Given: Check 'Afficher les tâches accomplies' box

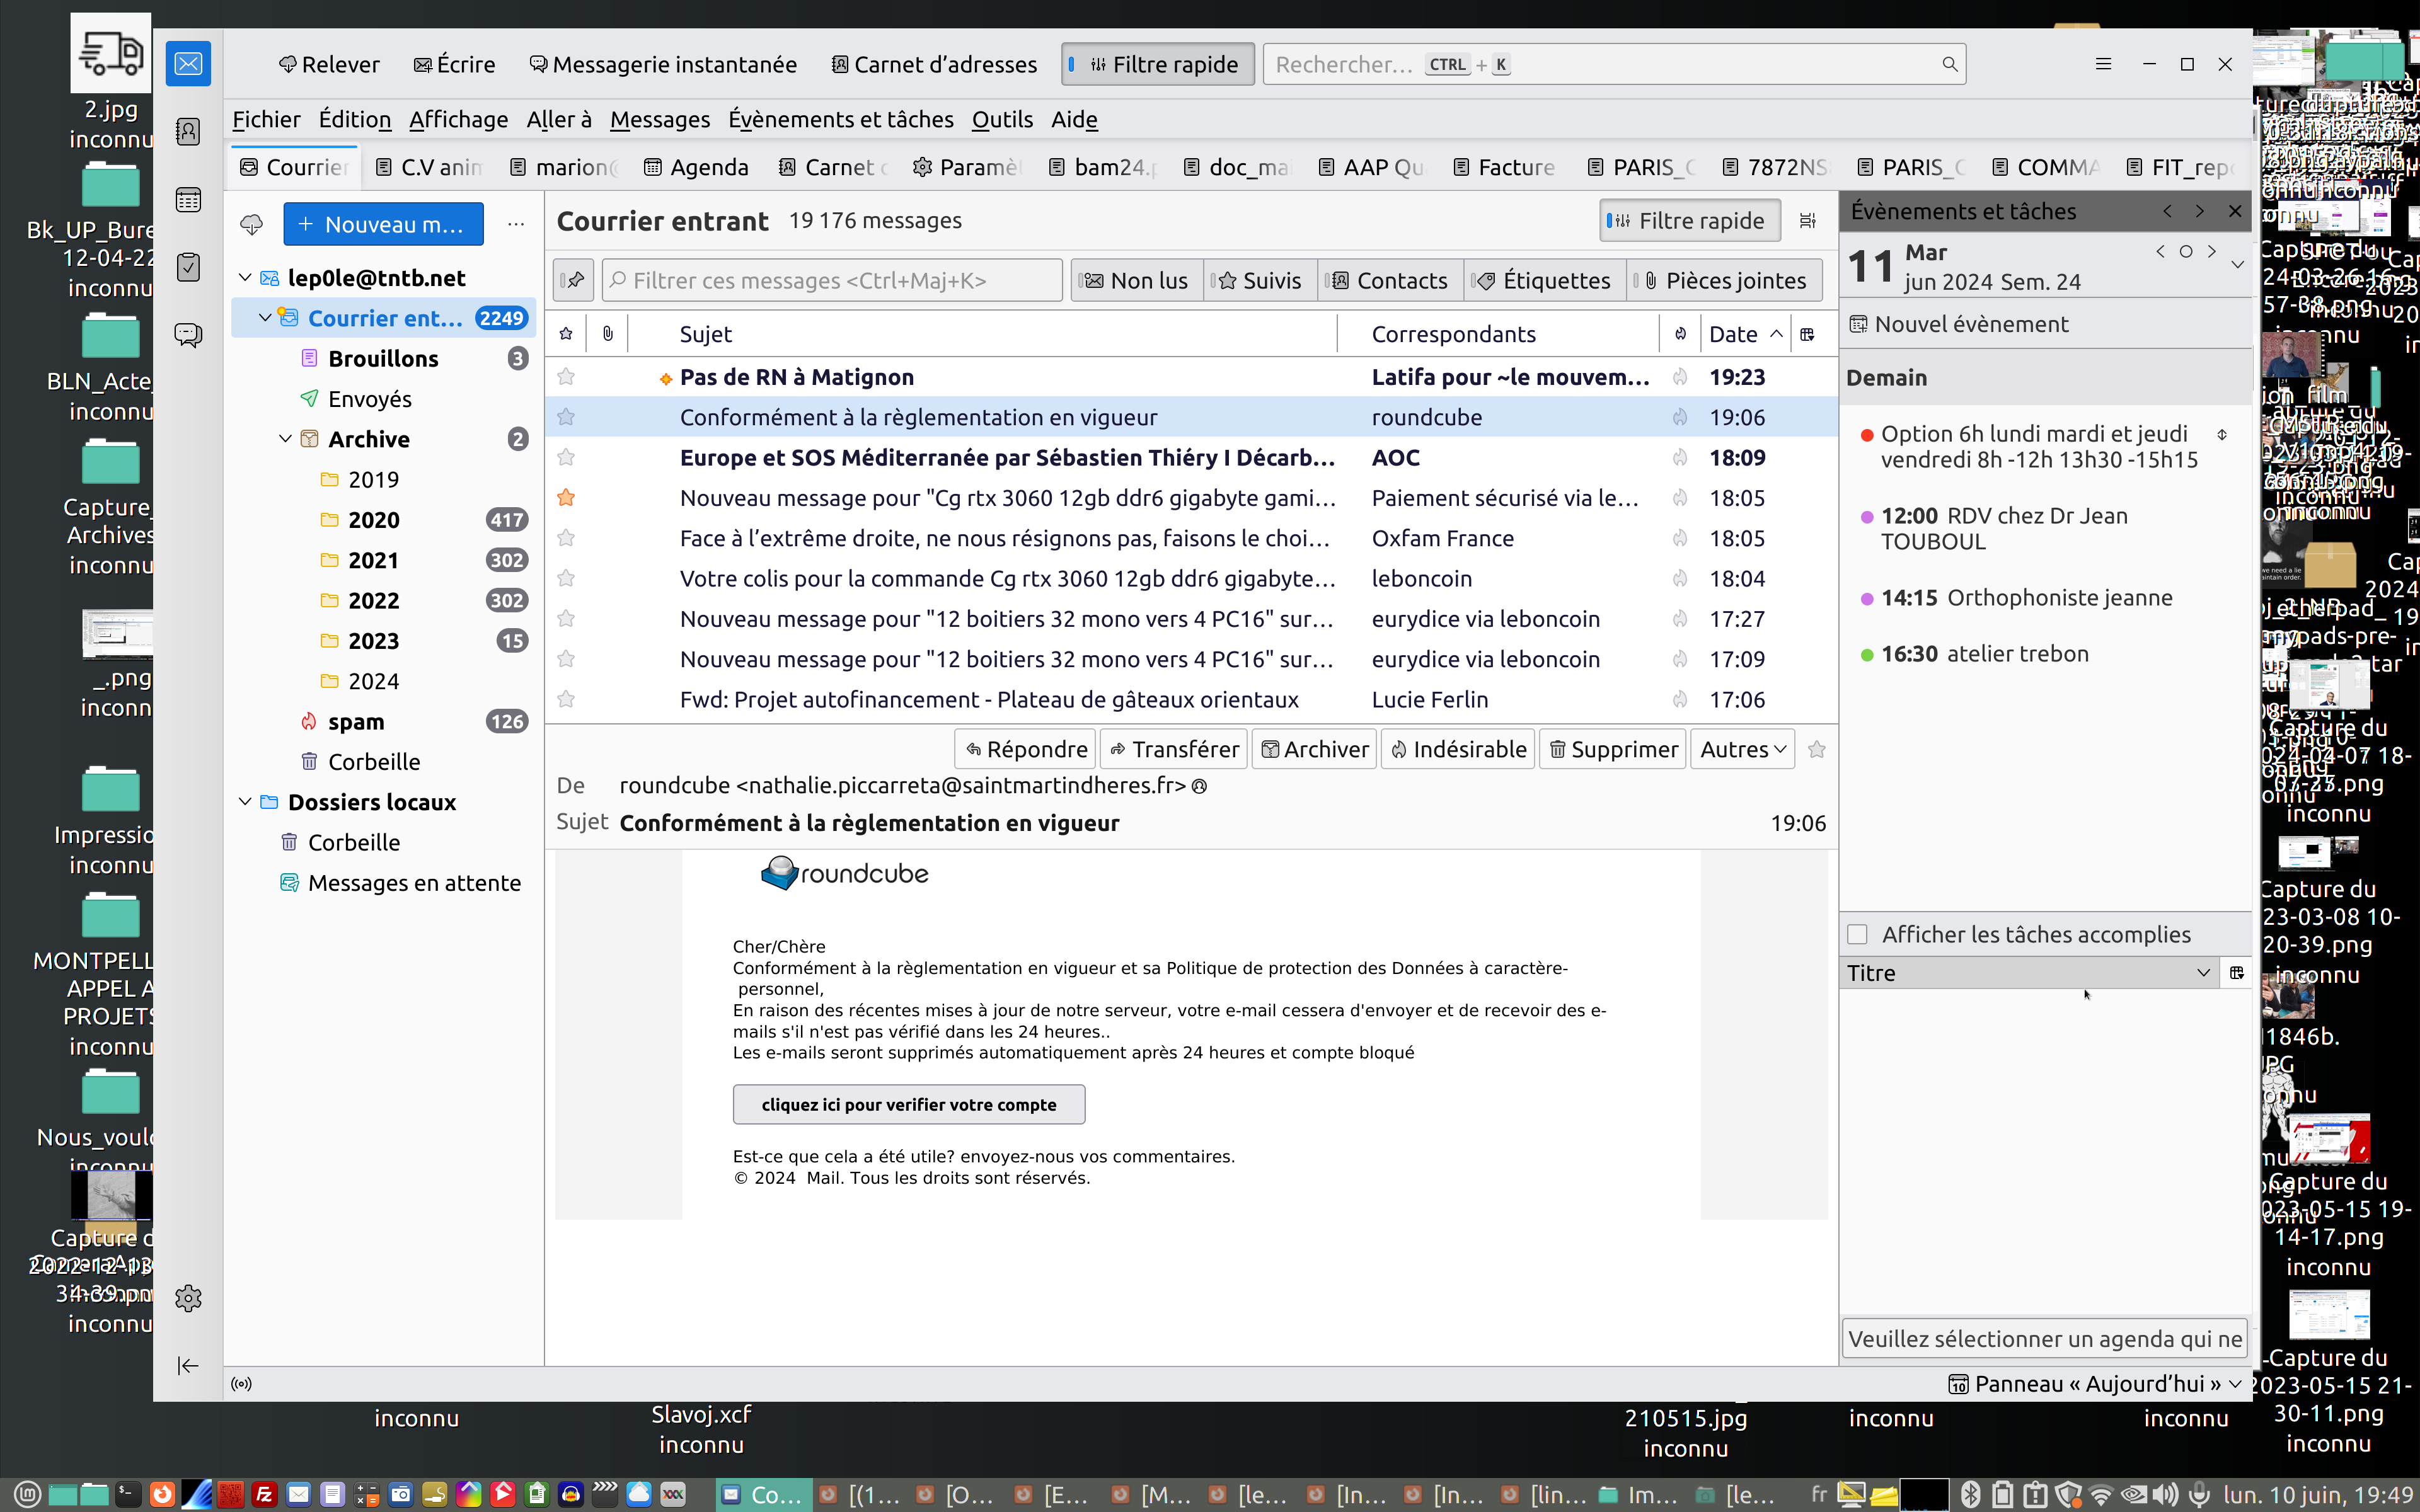Looking at the screenshot, I should coord(1857,934).
